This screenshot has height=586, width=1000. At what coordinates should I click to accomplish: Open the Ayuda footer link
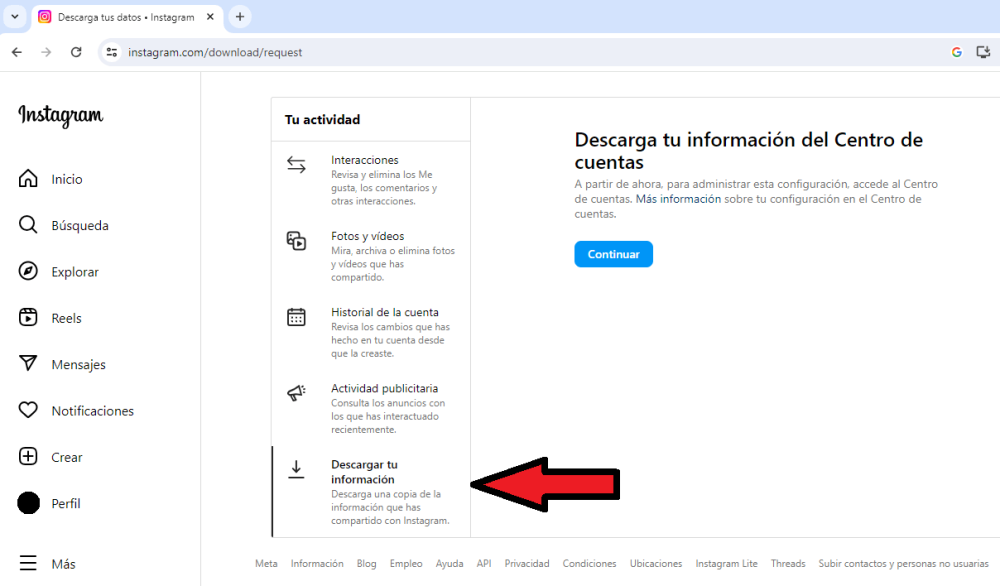click(x=450, y=564)
